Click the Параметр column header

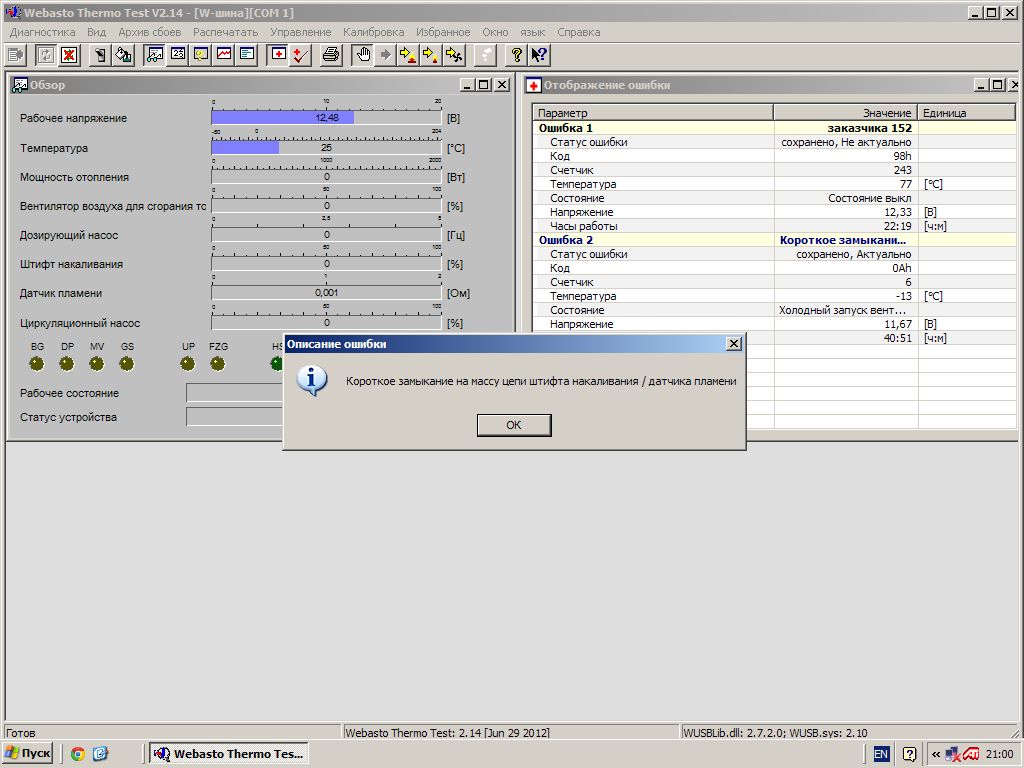[x=653, y=112]
